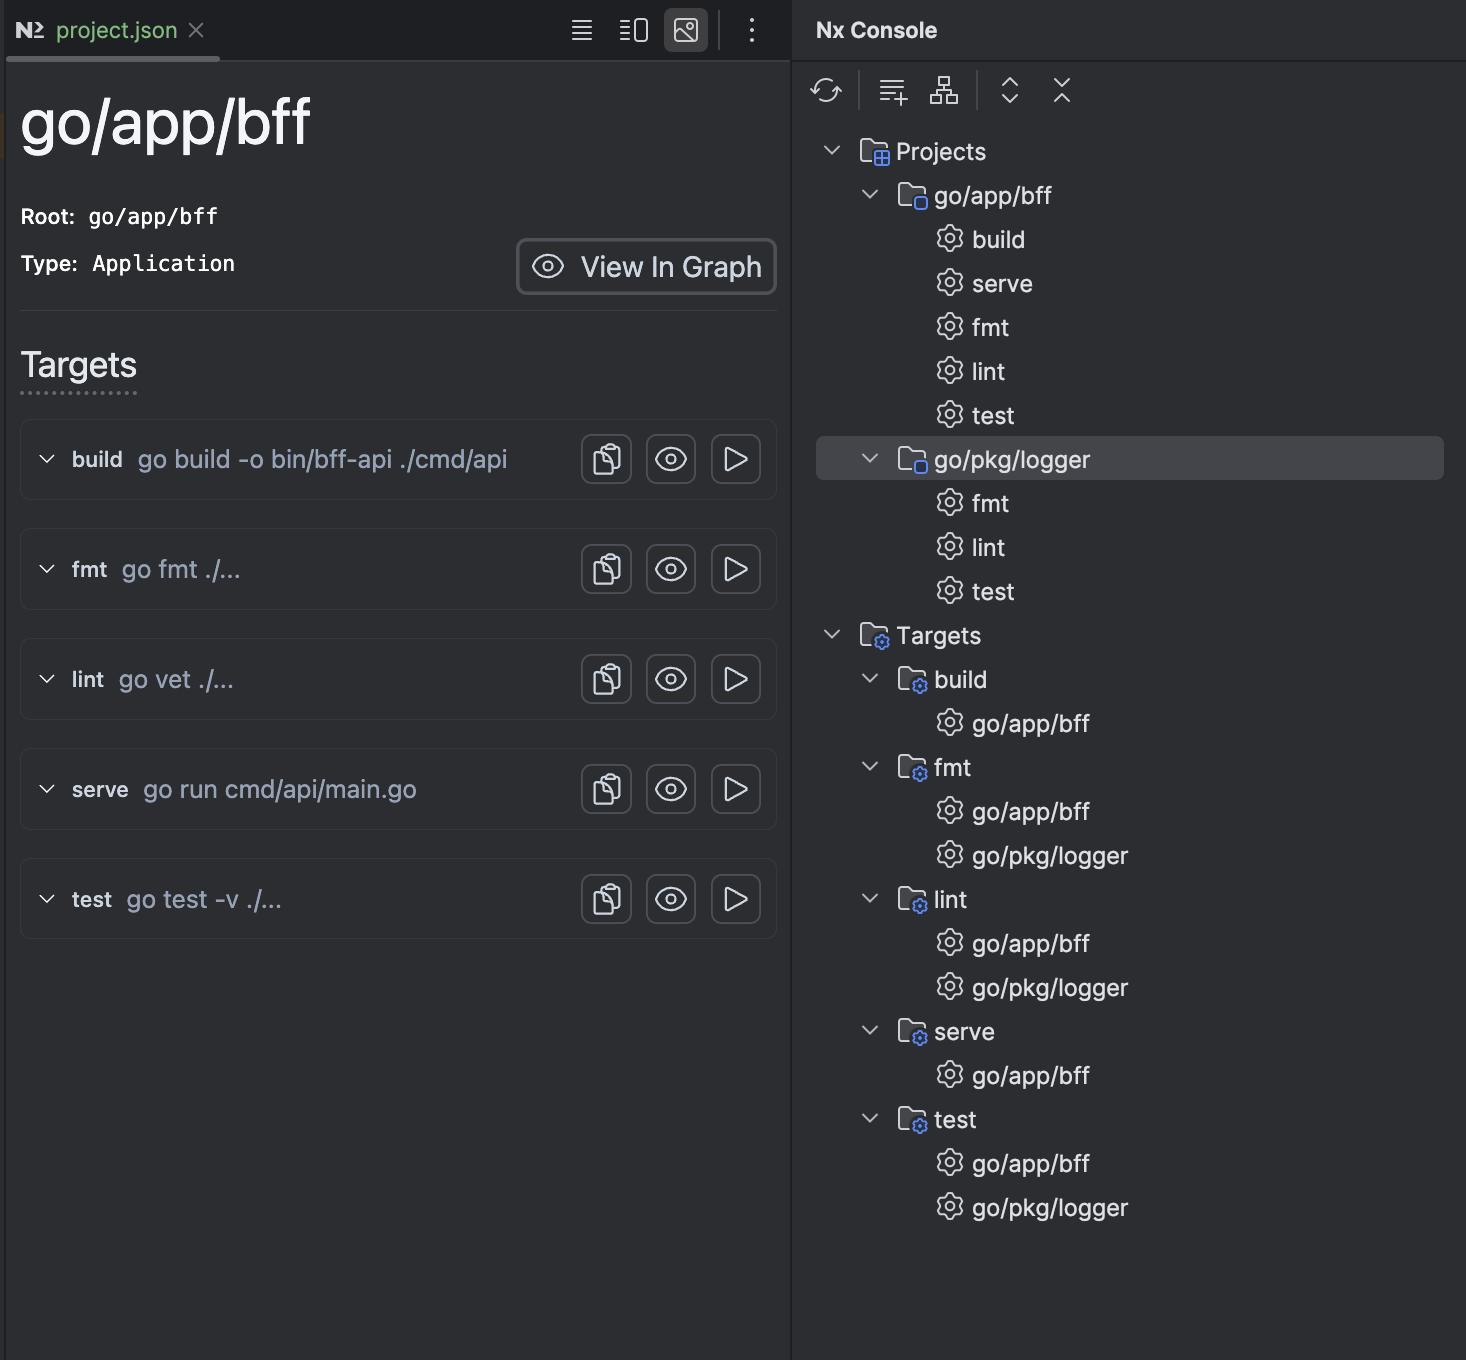
Task: Select build under go/app/bff project
Action: pyautogui.click(x=998, y=239)
